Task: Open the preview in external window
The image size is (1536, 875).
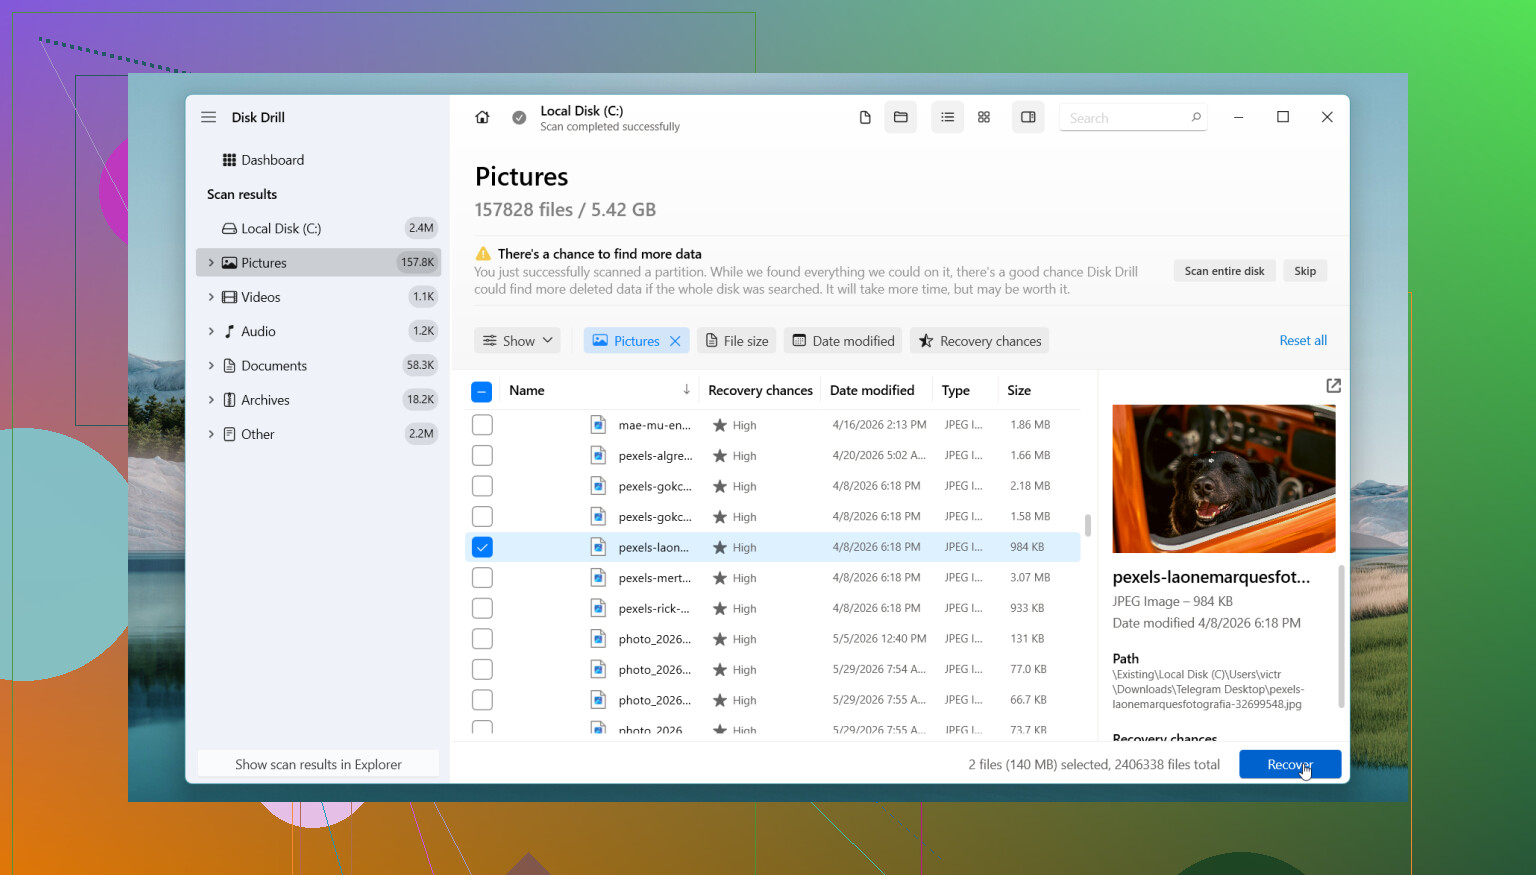Action: 1333,386
